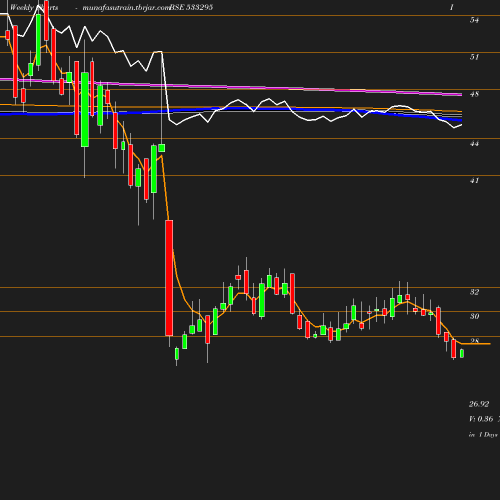Select the 48 price axis label
This screenshot has height=500, width=500.
click(x=474, y=94)
